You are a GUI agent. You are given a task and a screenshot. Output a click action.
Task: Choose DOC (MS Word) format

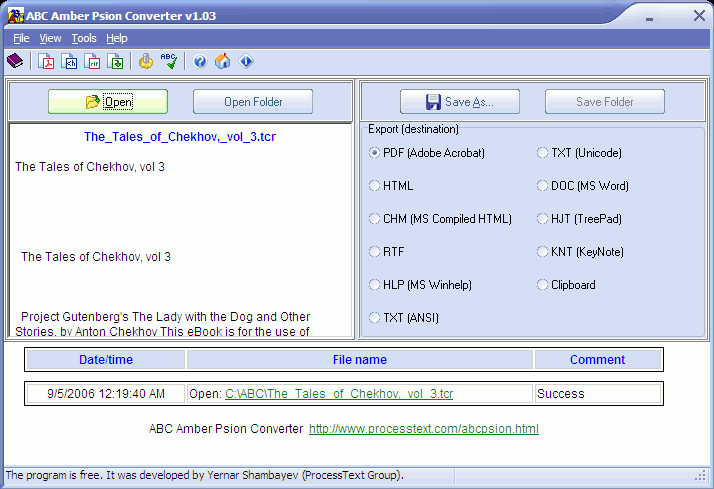pyautogui.click(x=583, y=186)
